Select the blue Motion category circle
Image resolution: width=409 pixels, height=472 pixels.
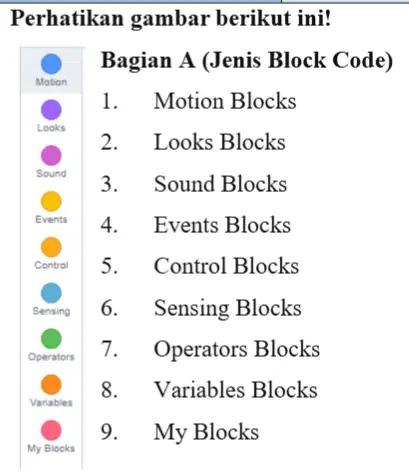(x=51, y=64)
